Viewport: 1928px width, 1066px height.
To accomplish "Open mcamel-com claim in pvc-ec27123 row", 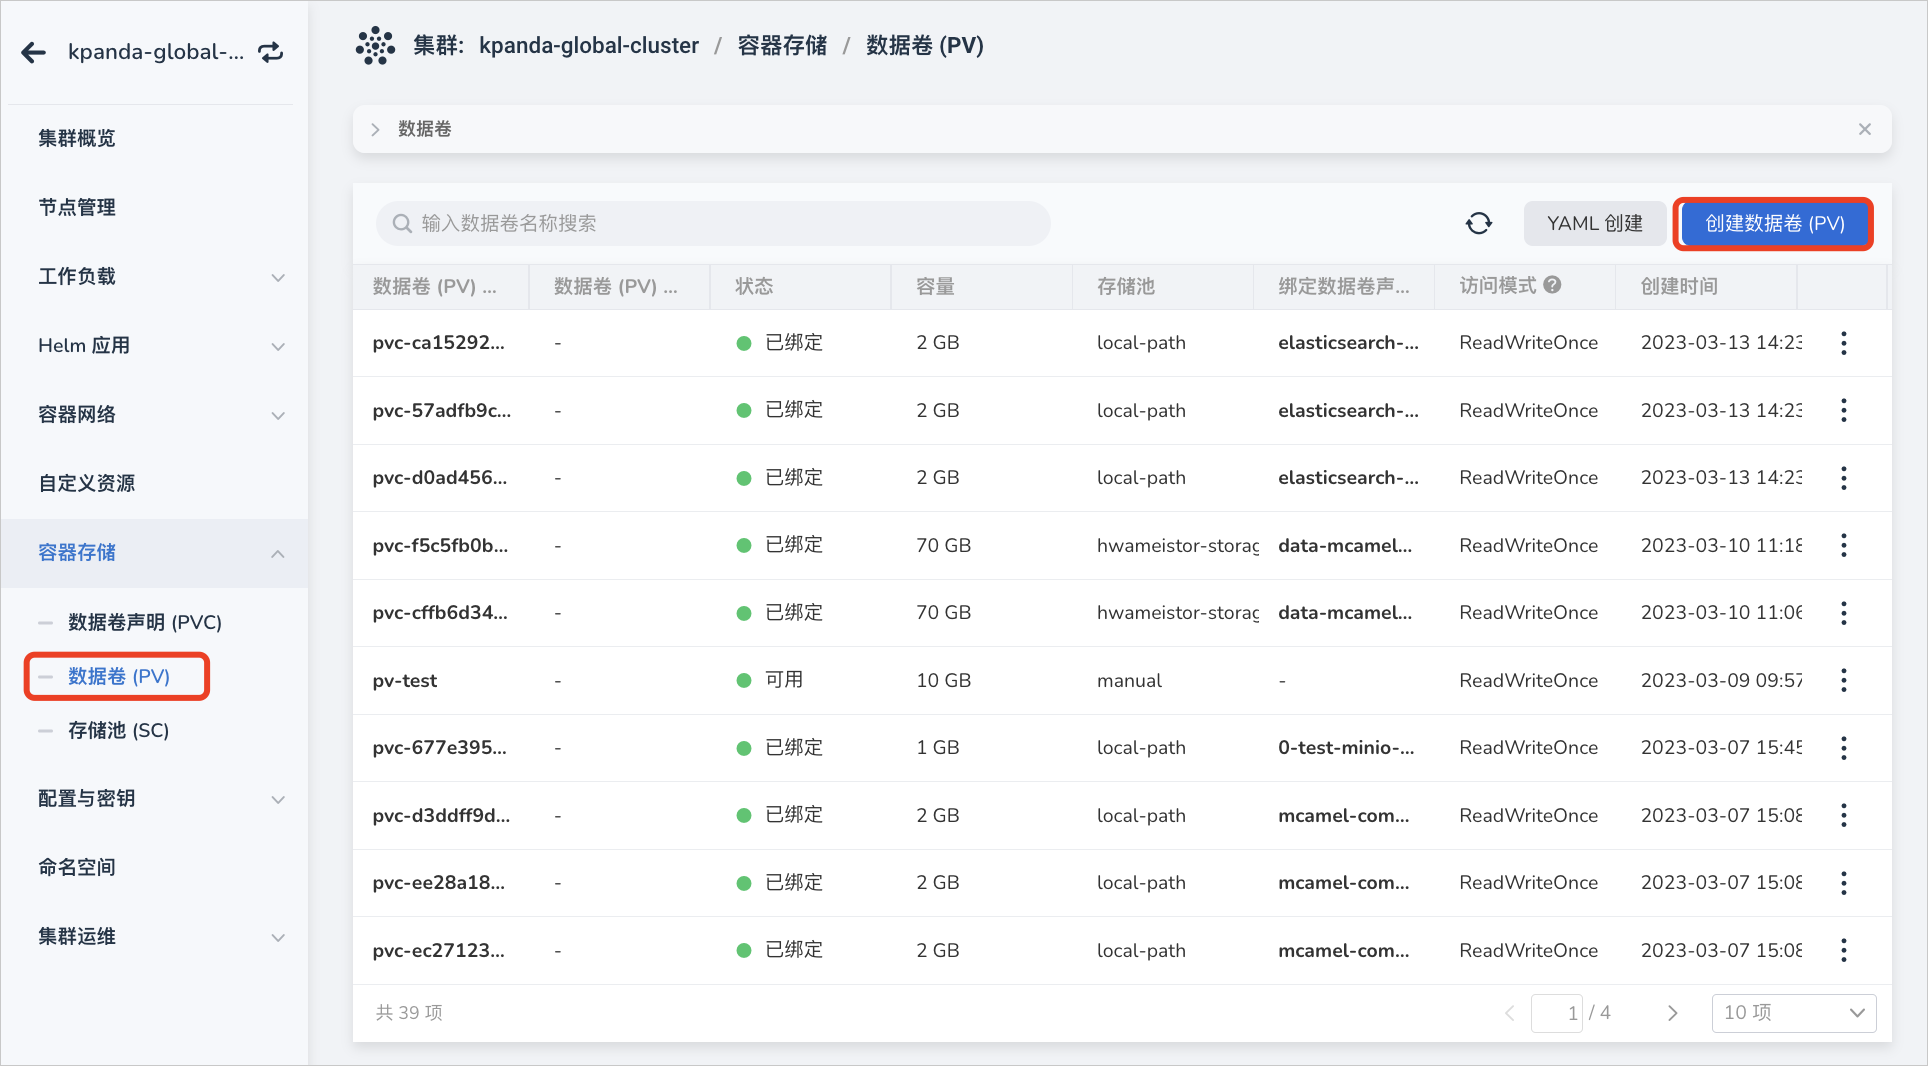I will 1344,950.
